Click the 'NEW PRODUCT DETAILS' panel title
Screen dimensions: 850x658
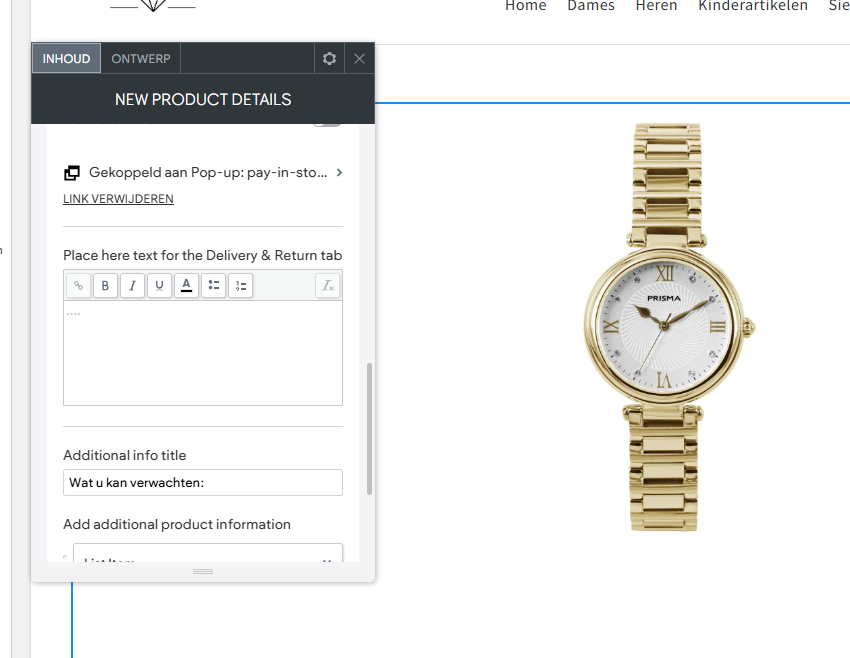click(x=203, y=99)
